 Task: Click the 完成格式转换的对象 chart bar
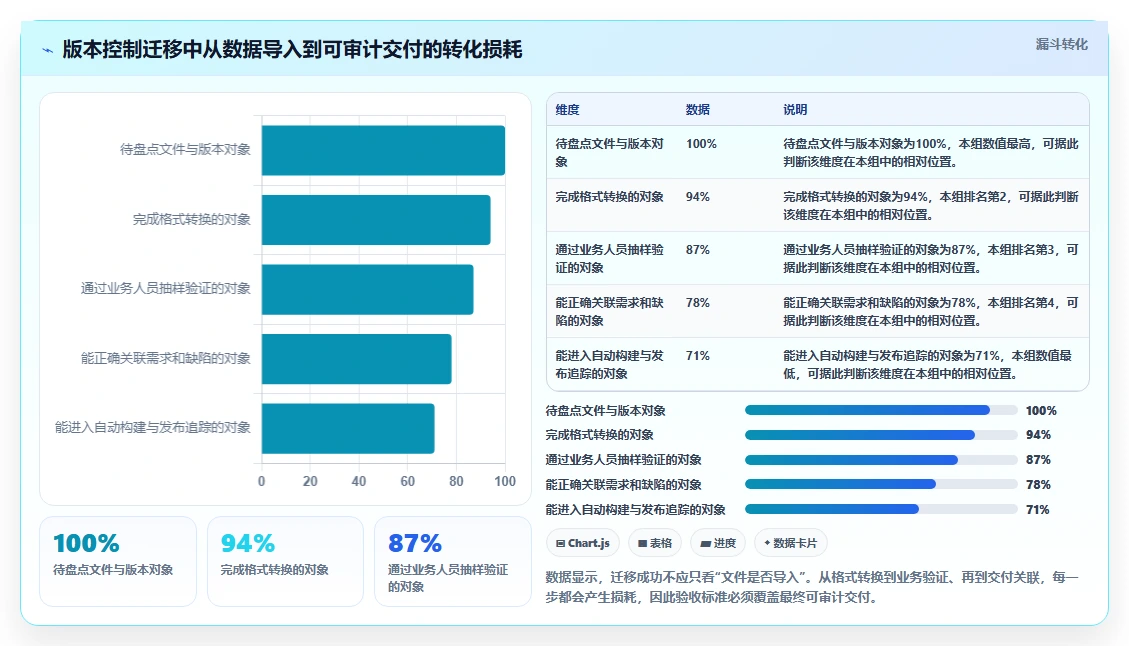[376, 220]
